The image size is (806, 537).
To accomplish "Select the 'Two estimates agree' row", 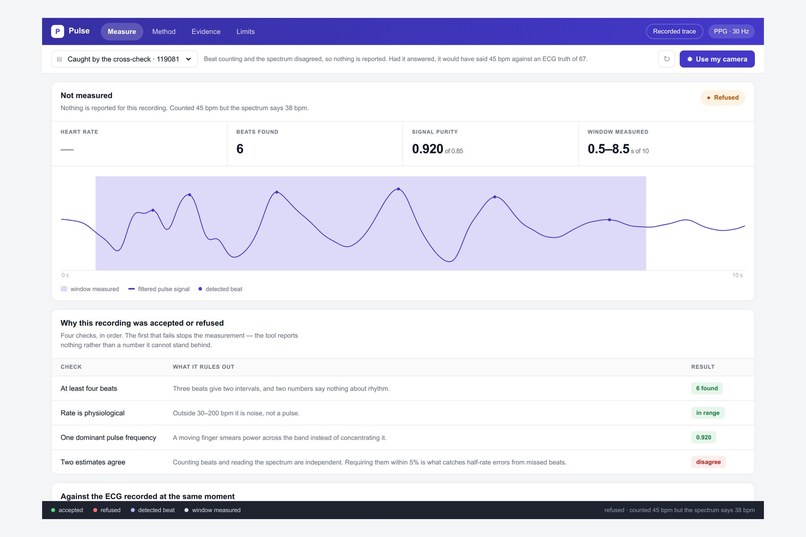I will pos(403,462).
